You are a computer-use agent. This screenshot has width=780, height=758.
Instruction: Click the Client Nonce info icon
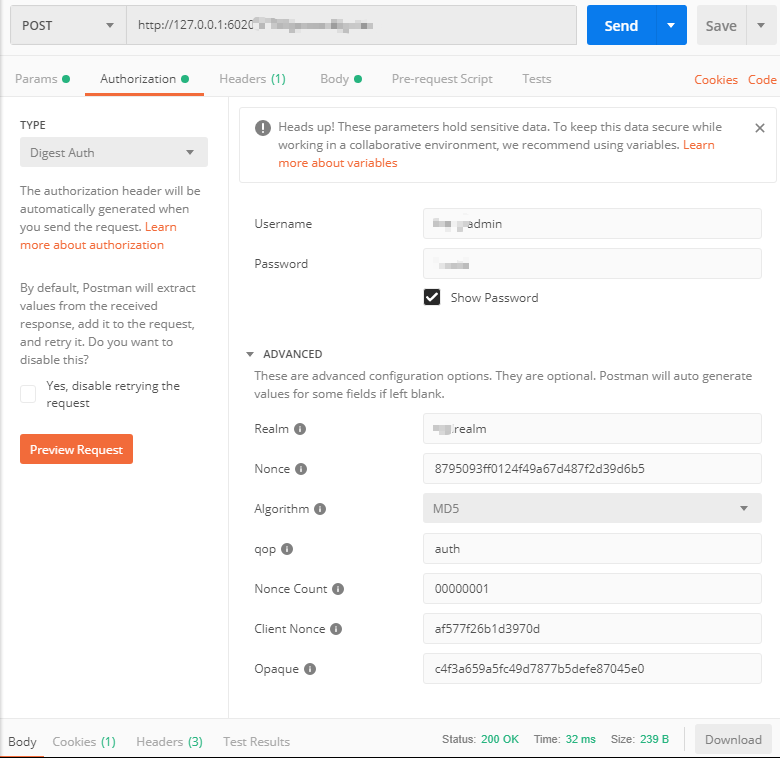(336, 629)
